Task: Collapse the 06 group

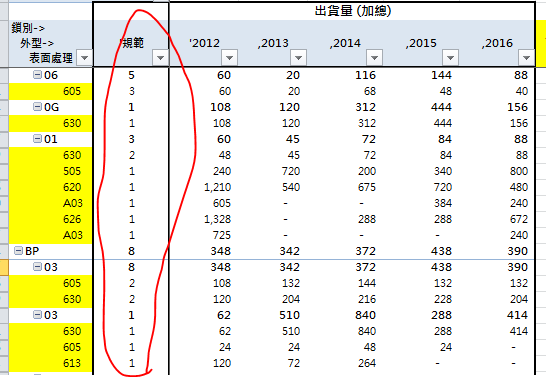Action: (37, 74)
